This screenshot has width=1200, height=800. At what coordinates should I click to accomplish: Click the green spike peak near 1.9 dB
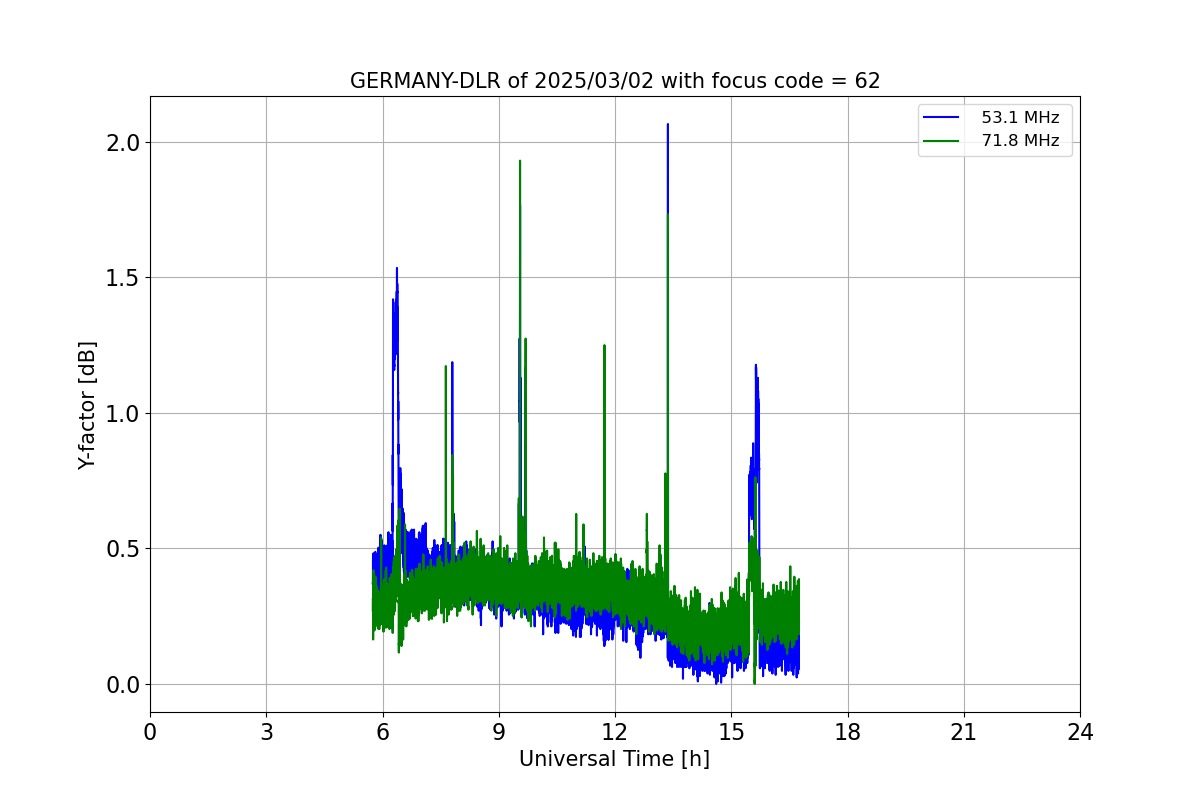(x=520, y=162)
